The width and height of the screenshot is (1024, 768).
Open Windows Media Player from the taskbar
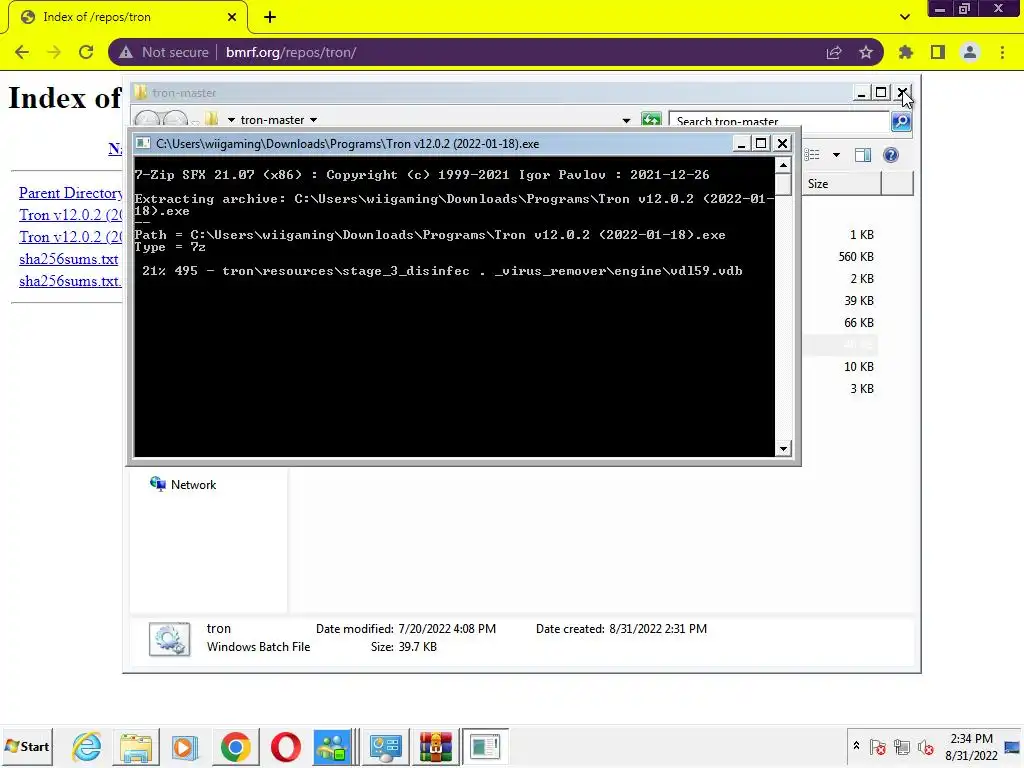tap(185, 746)
